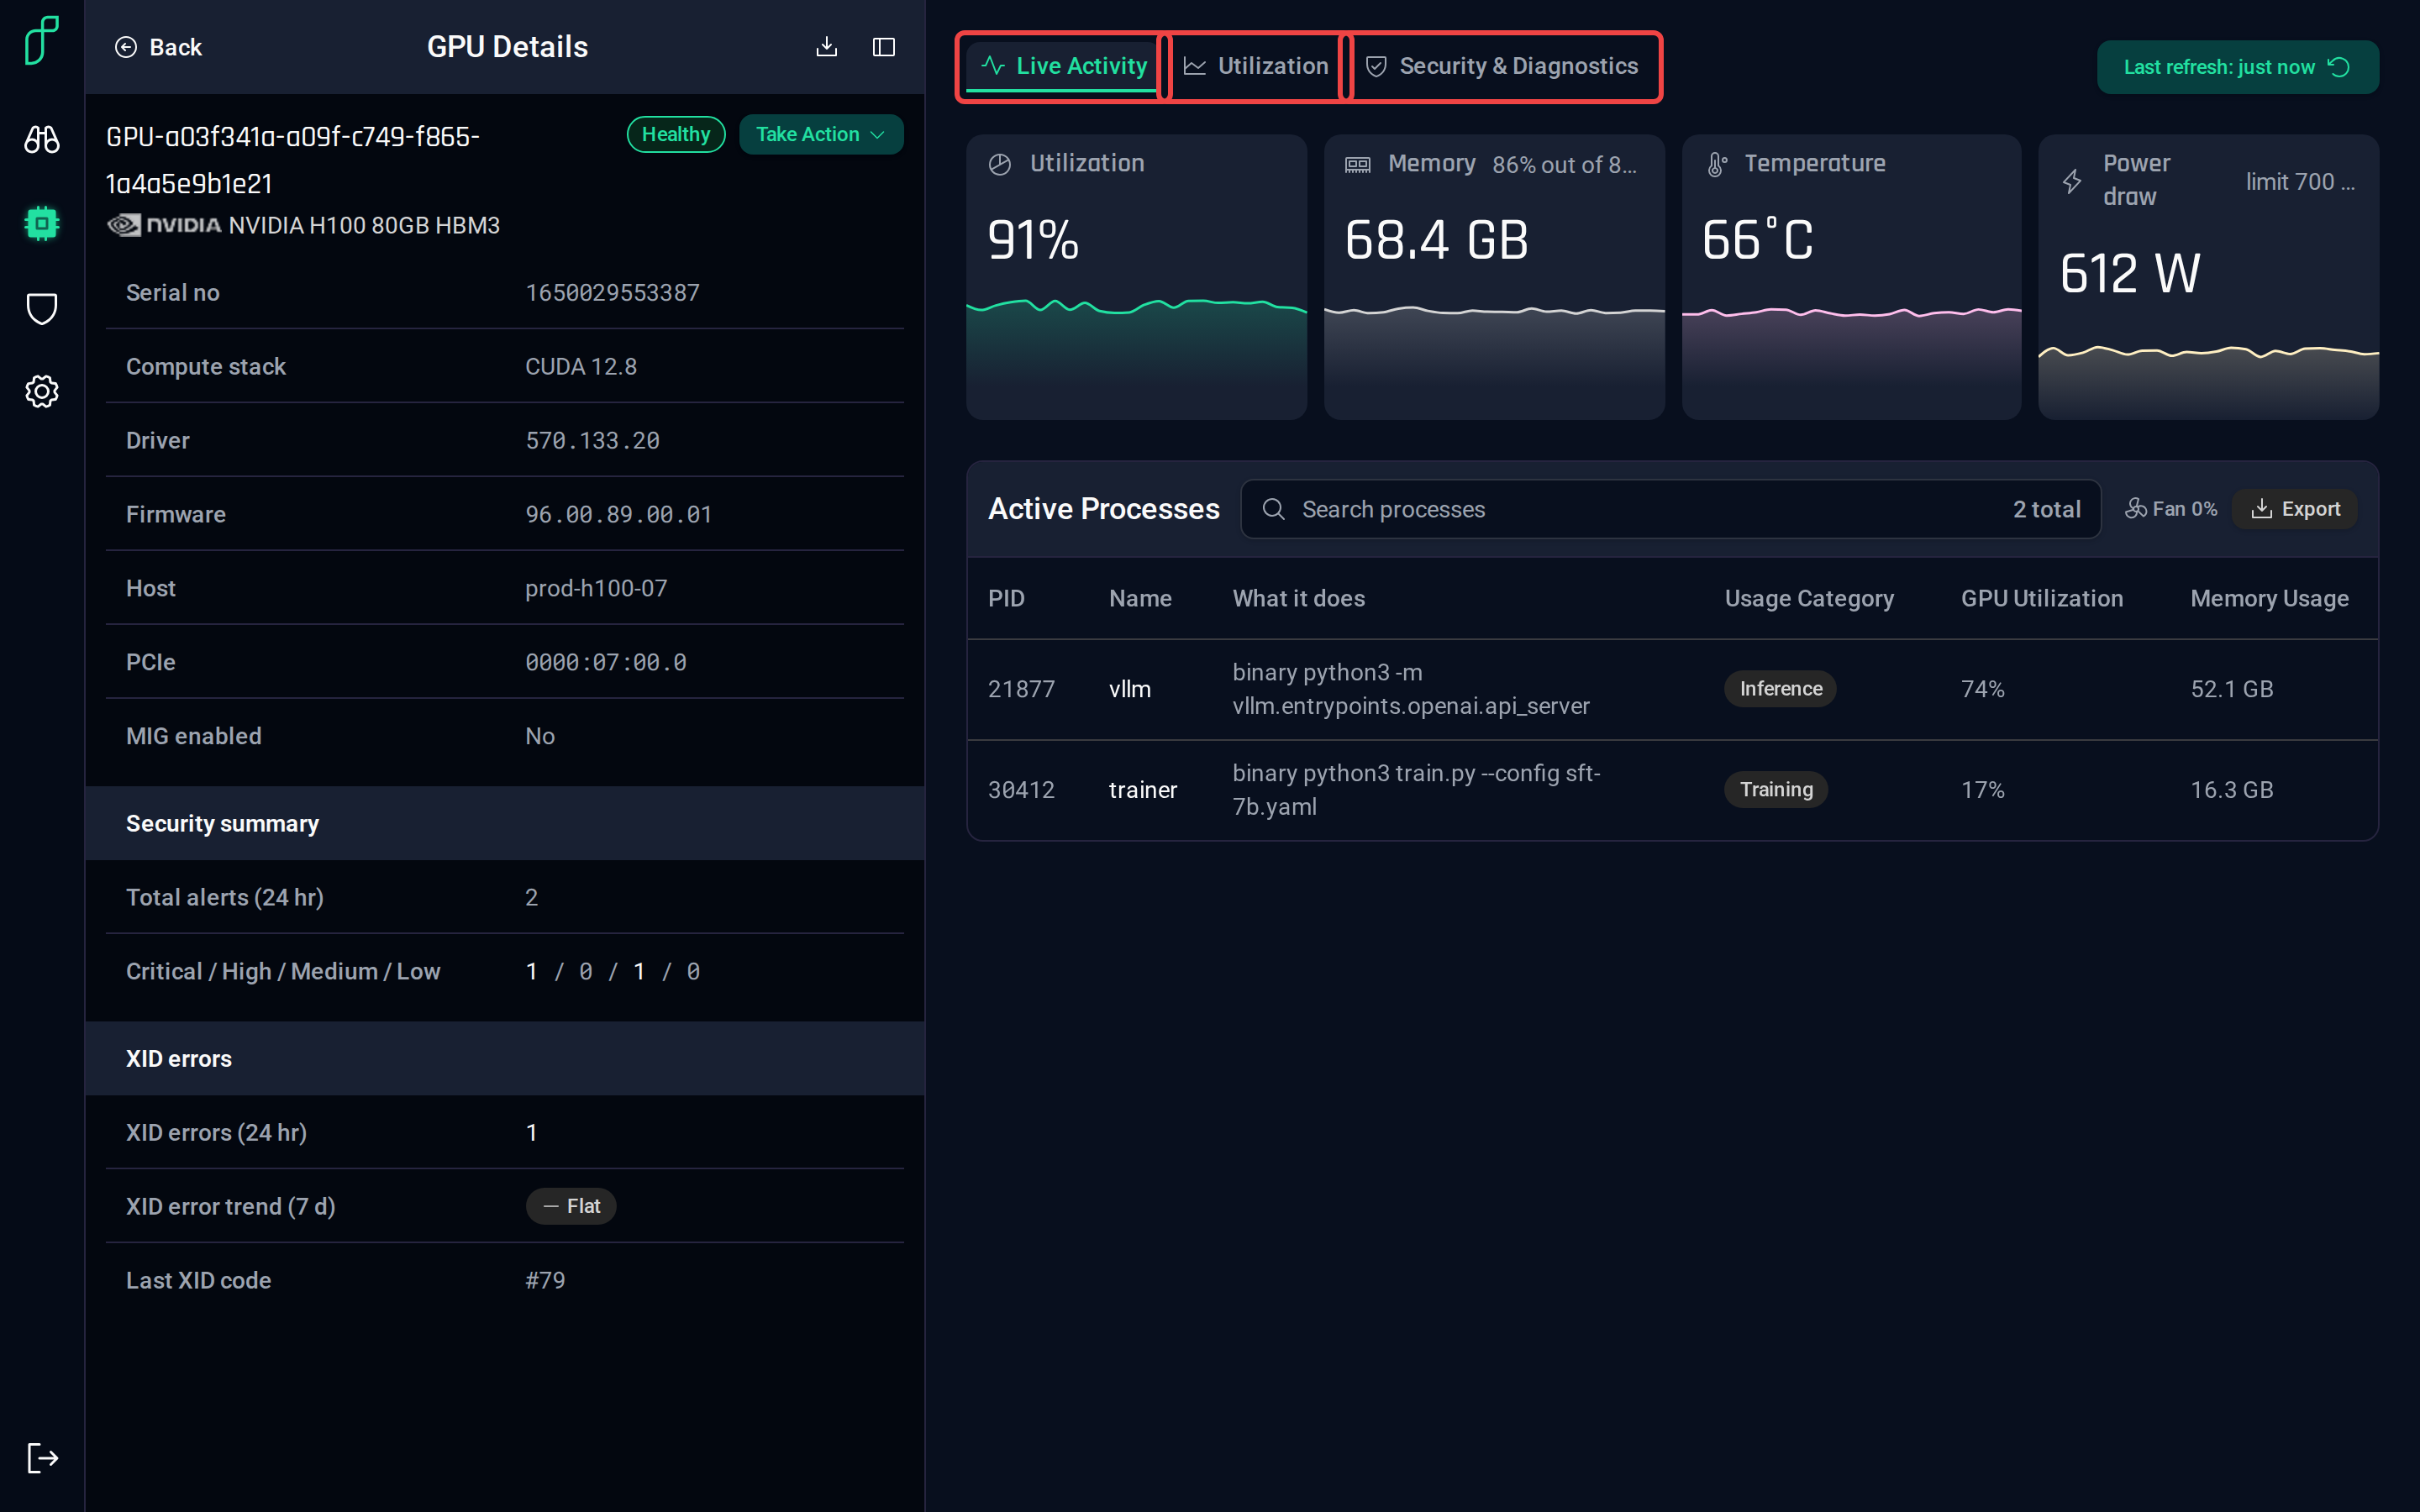Screen dimensions: 2420x1512
Task: Select the vllm process name
Action: coord(1130,689)
